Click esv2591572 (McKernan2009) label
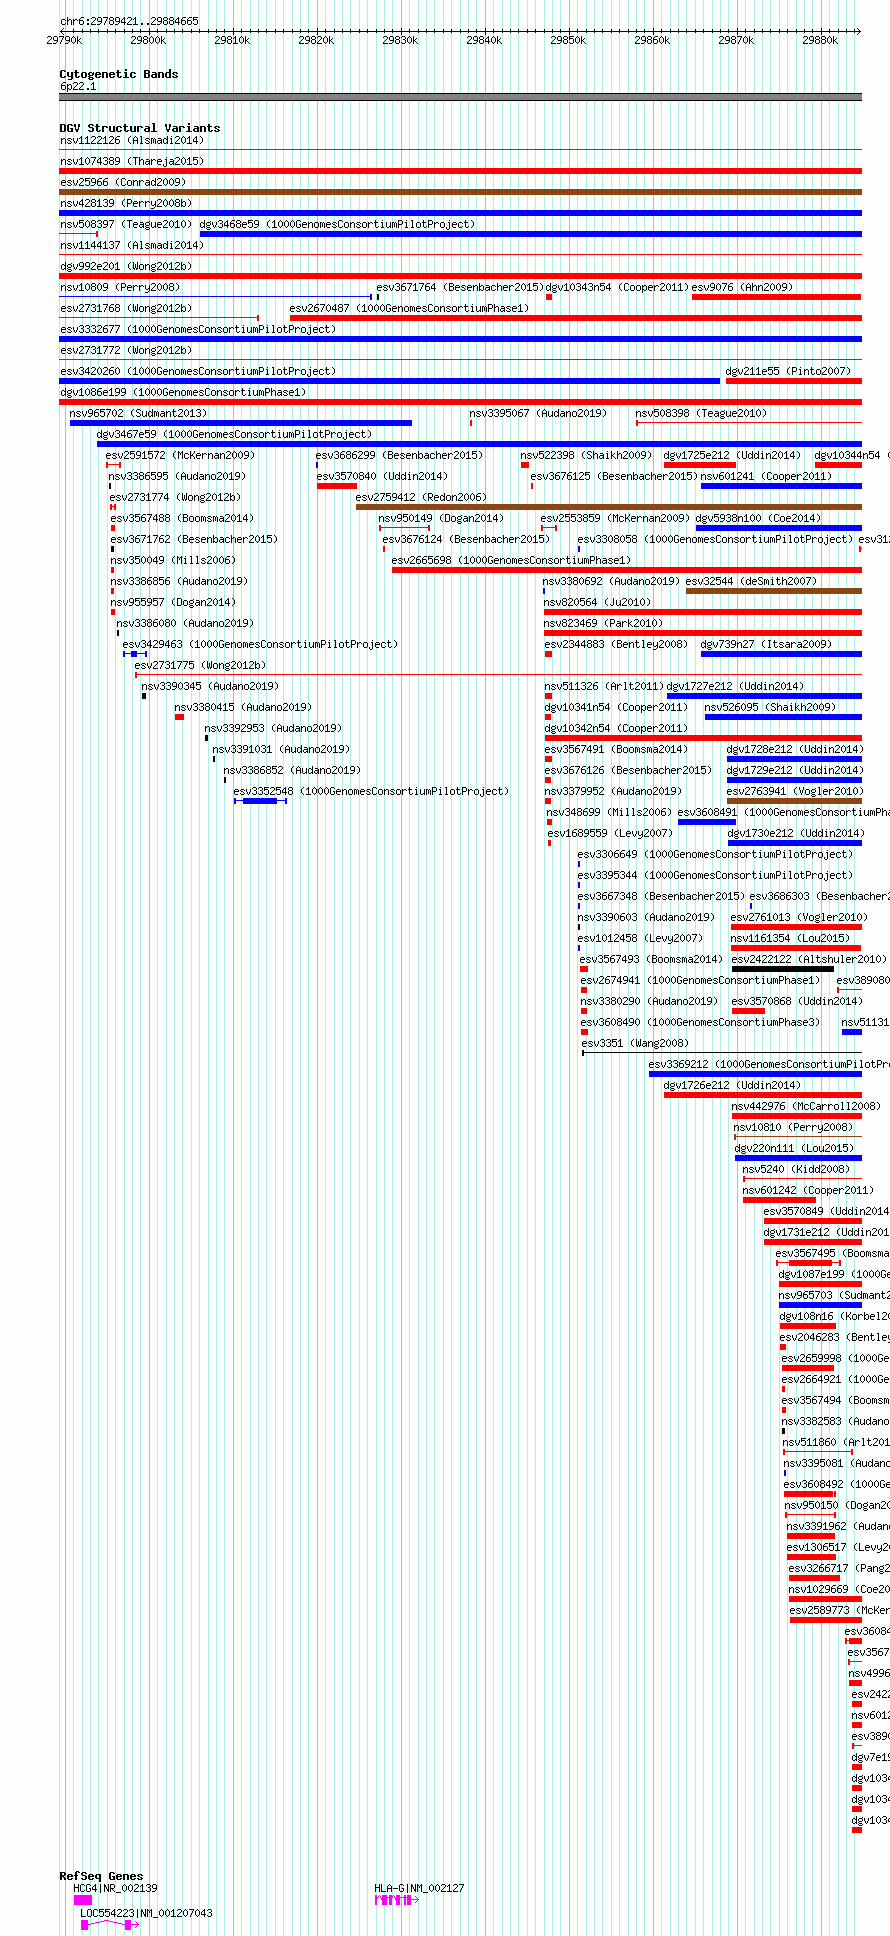The width and height of the screenshot is (890, 1936). pyautogui.click(x=180, y=455)
